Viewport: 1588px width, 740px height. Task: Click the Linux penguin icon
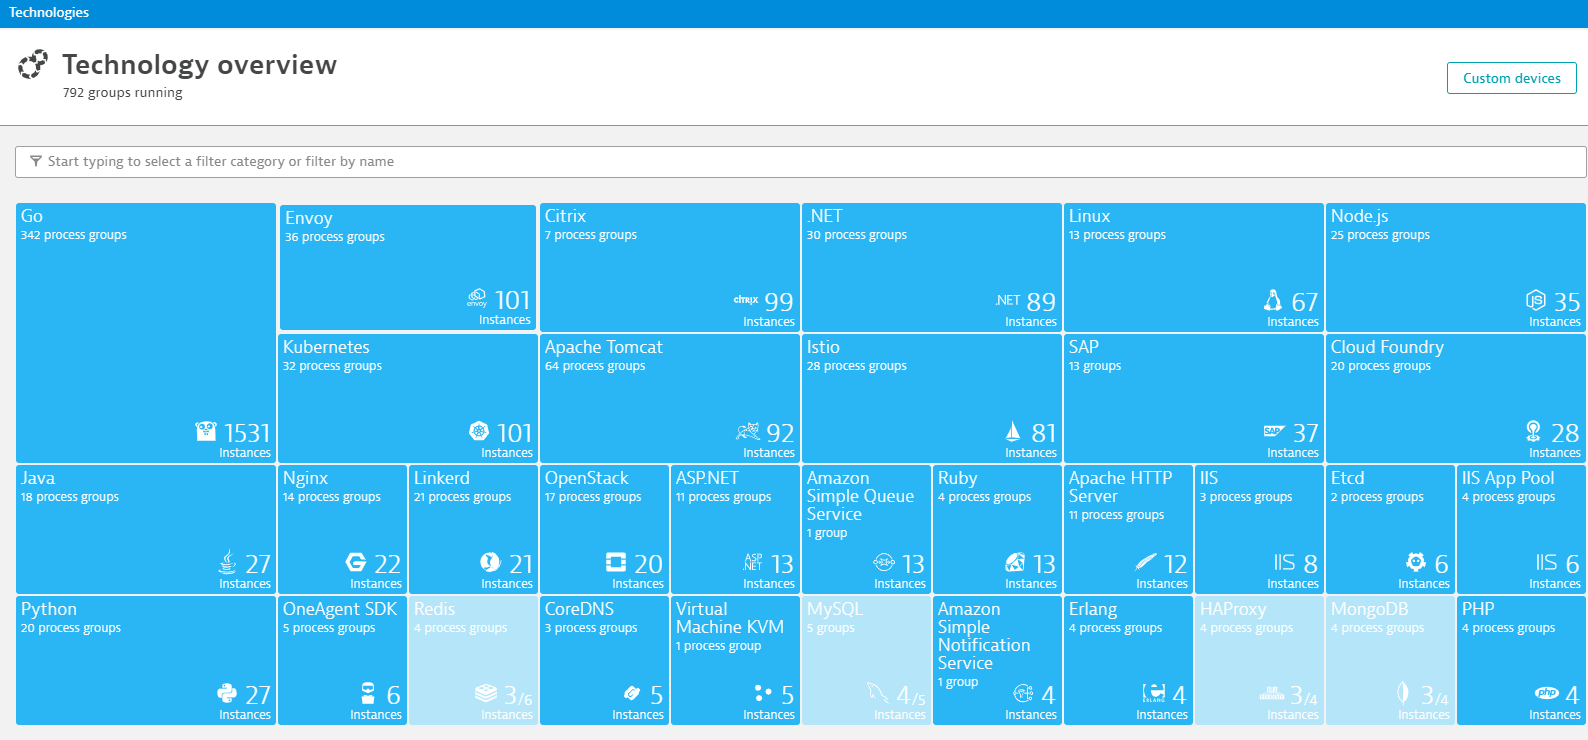click(1273, 300)
